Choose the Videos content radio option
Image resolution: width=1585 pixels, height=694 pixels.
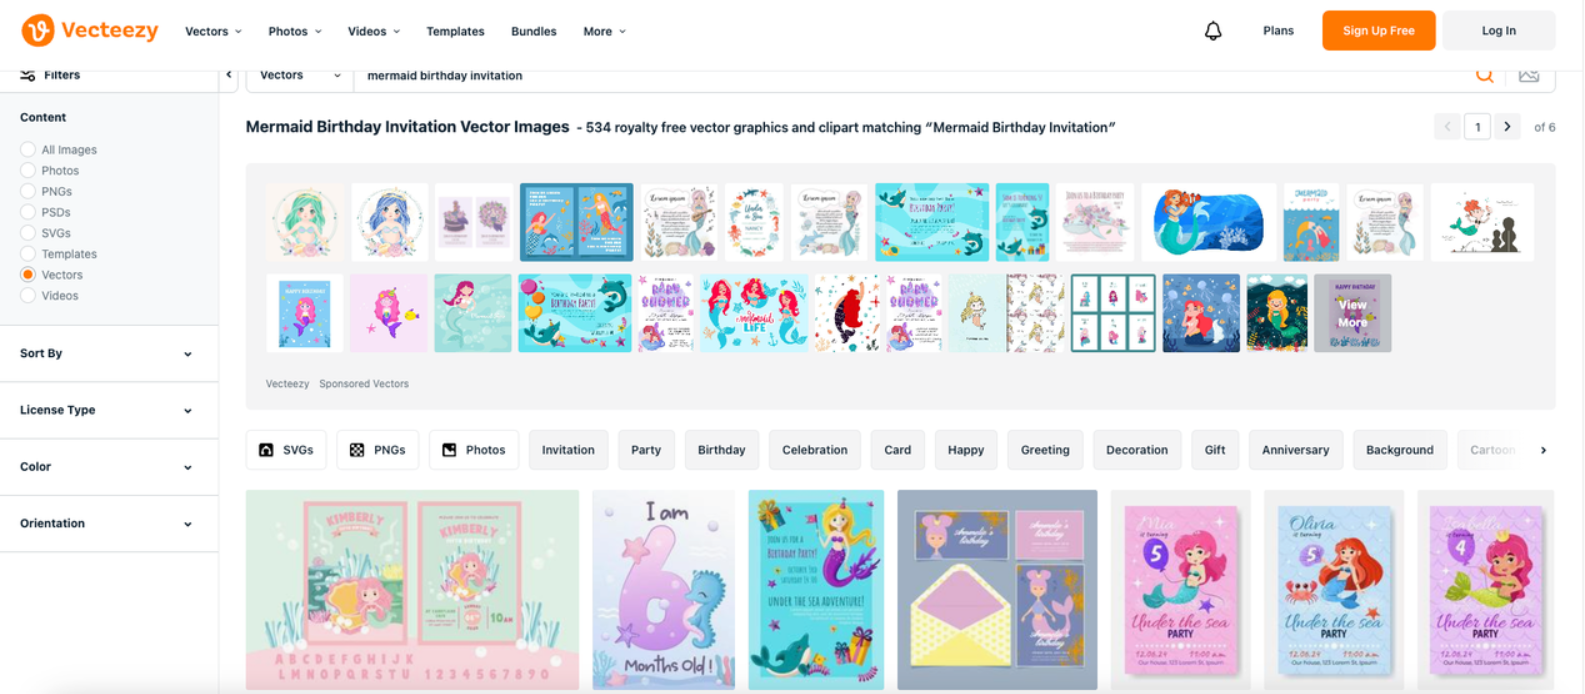tap(28, 296)
